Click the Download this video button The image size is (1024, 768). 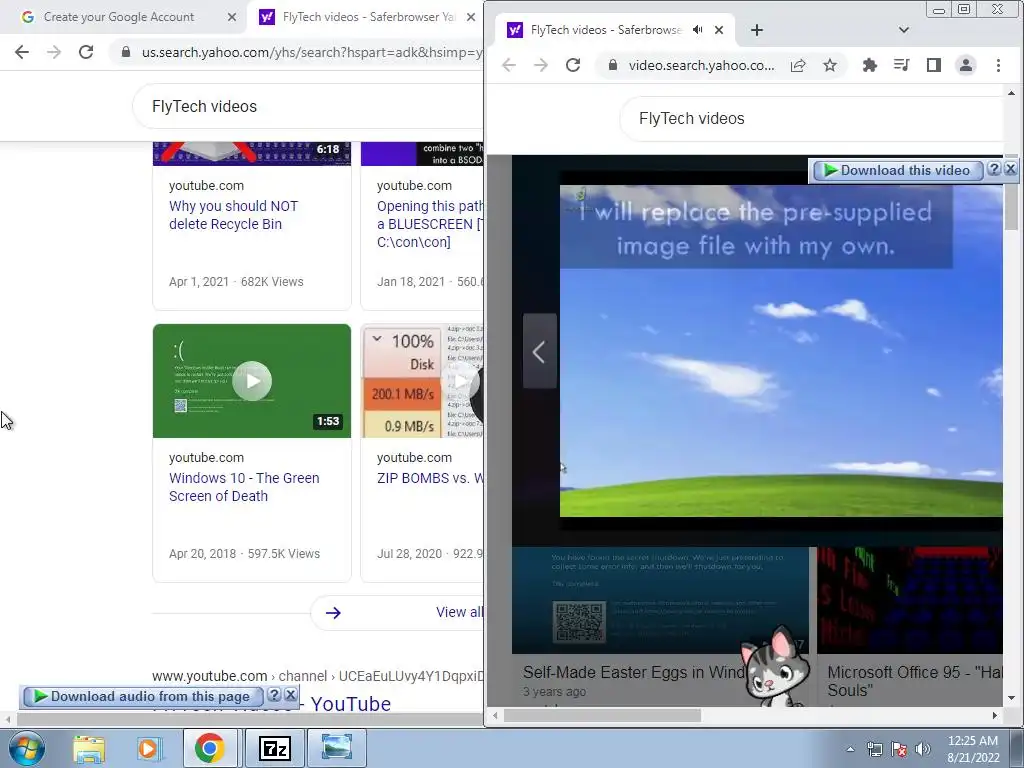tap(897, 170)
